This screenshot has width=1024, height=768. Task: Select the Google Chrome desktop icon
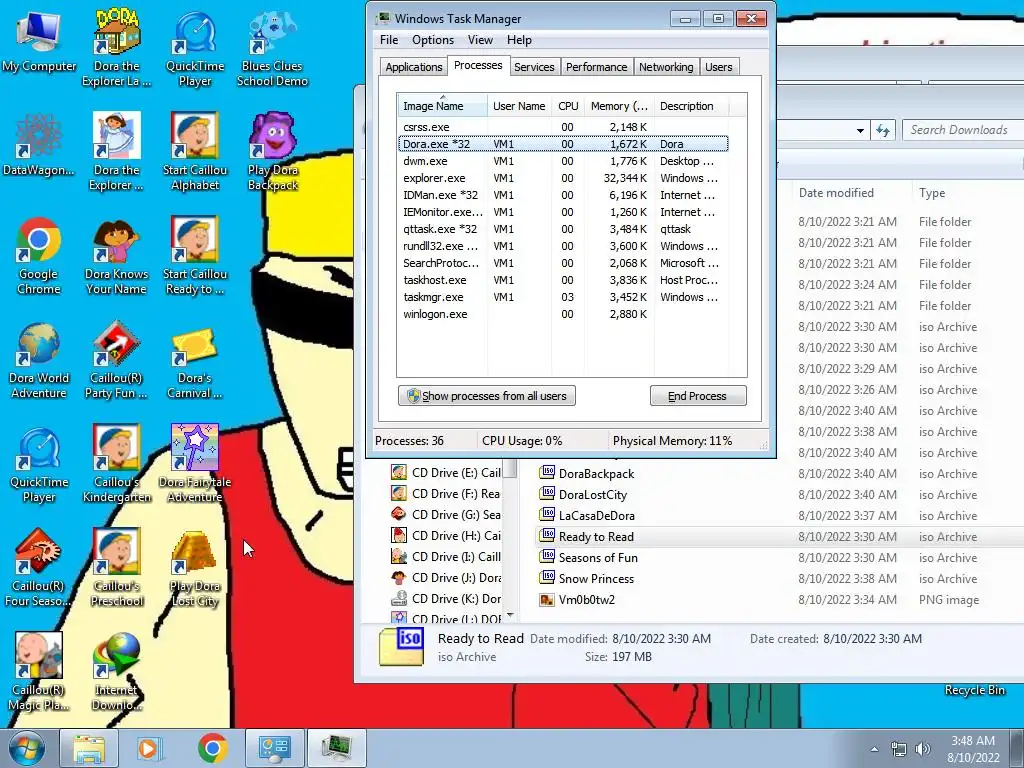pyautogui.click(x=39, y=256)
